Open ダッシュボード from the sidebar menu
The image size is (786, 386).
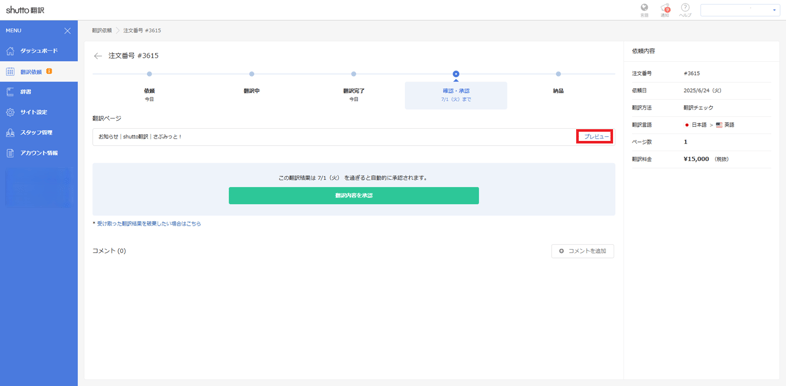(x=39, y=51)
